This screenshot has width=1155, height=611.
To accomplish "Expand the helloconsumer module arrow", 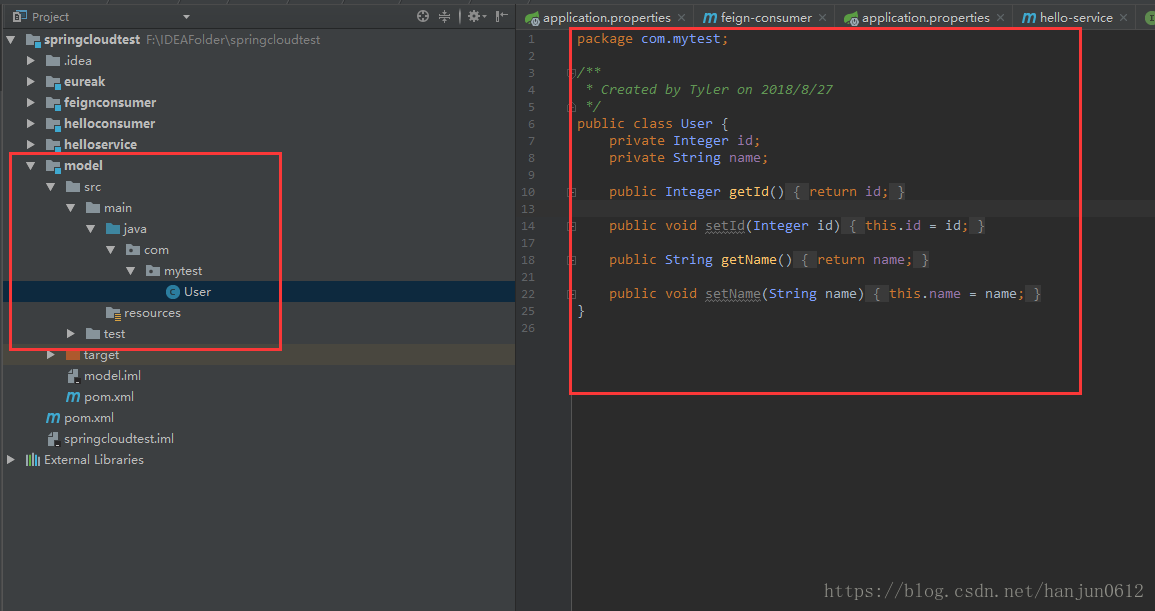I will tap(31, 123).
